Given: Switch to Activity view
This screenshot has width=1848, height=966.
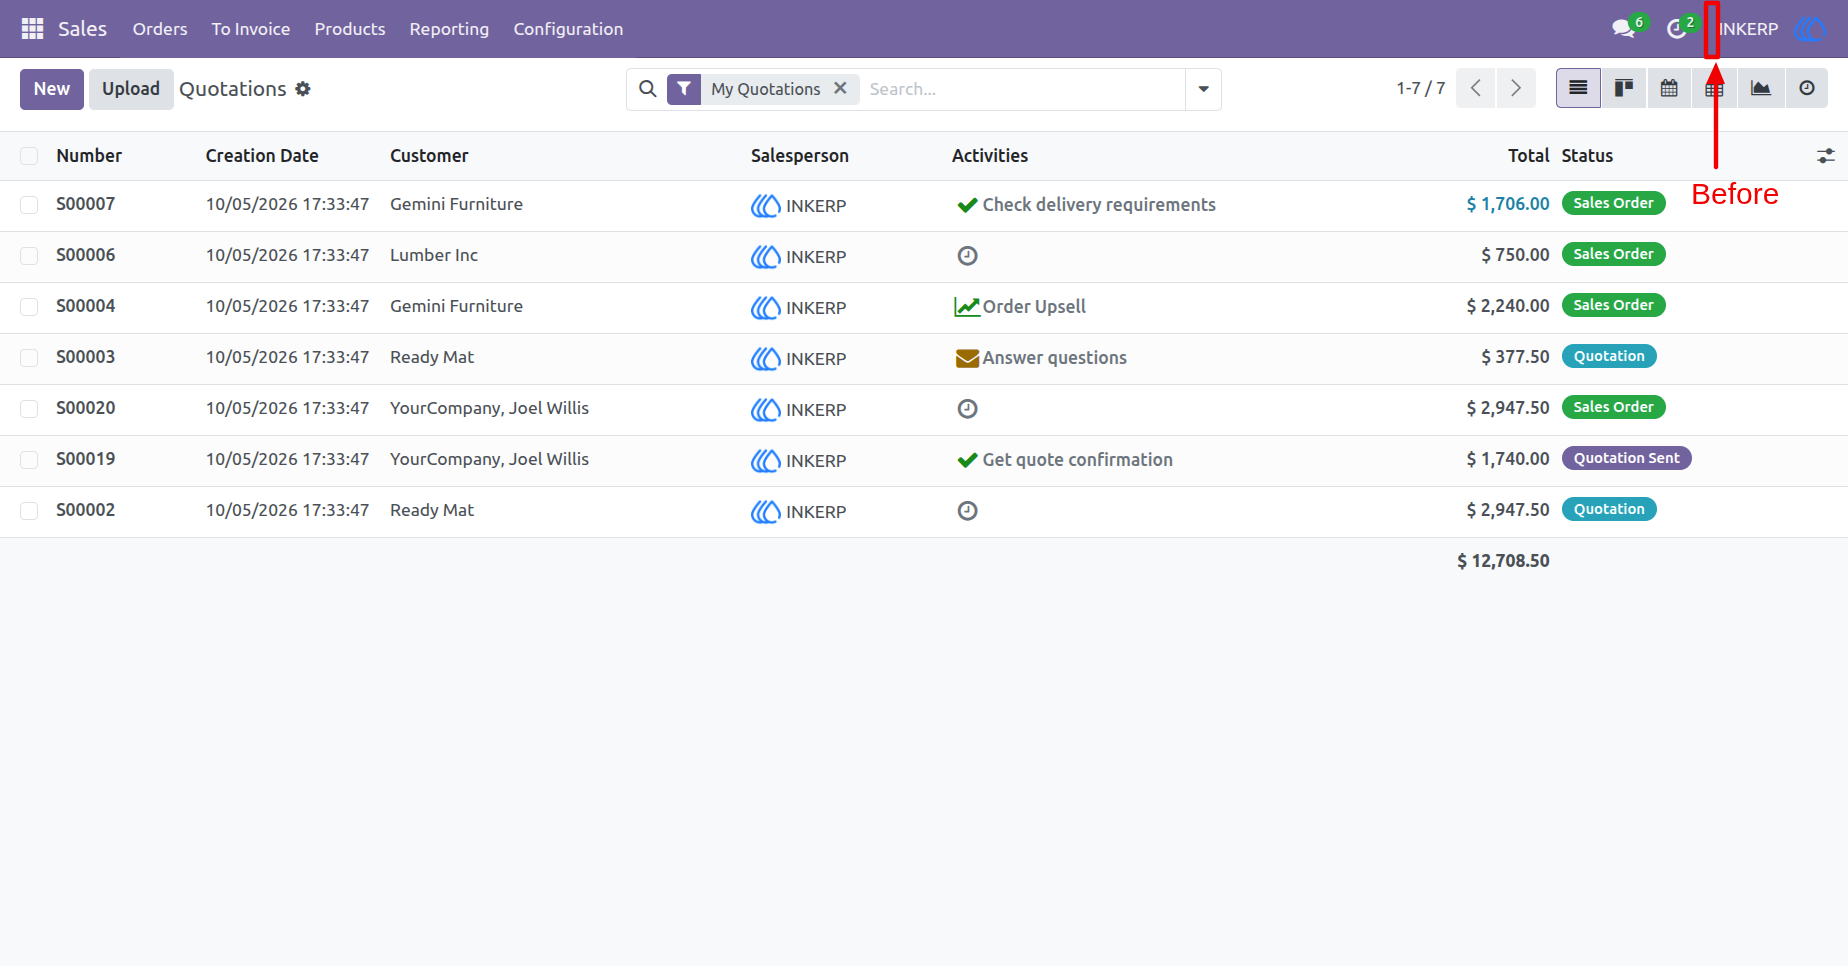Looking at the screenshot, I should [1807, 88].
